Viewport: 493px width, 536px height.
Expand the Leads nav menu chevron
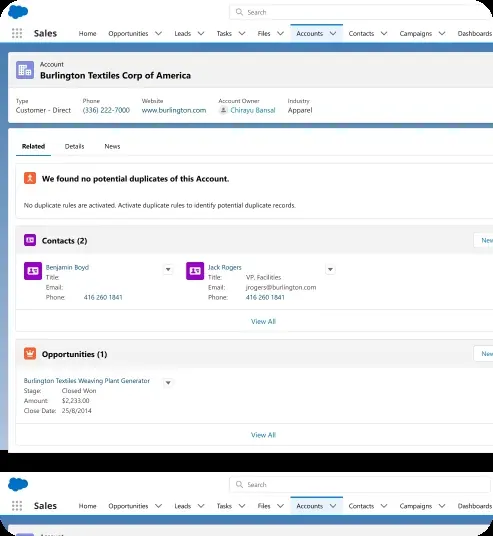coord(201,33)
